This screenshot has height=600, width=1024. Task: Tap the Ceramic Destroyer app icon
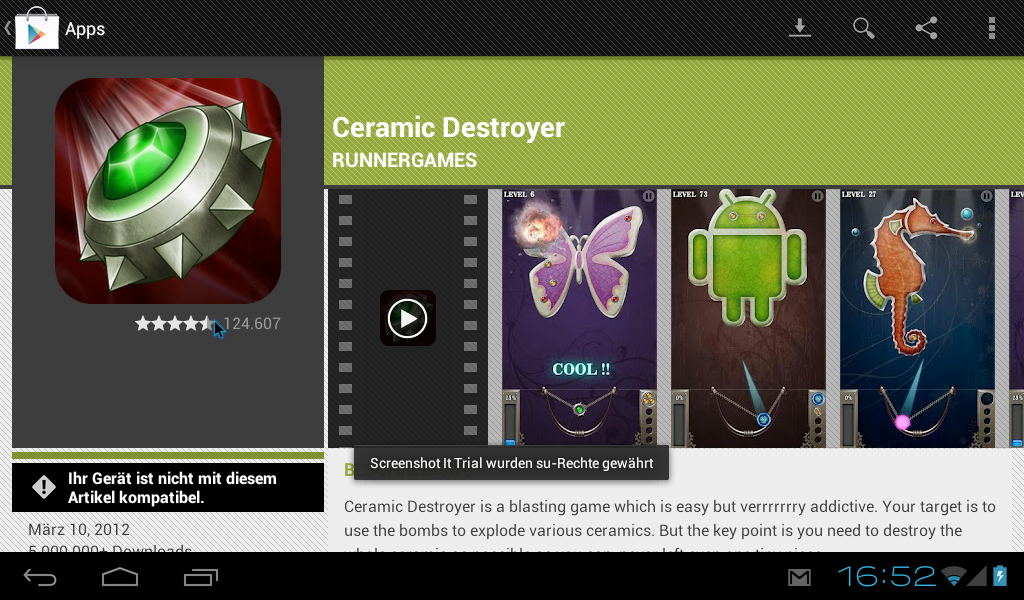point(168,191)
